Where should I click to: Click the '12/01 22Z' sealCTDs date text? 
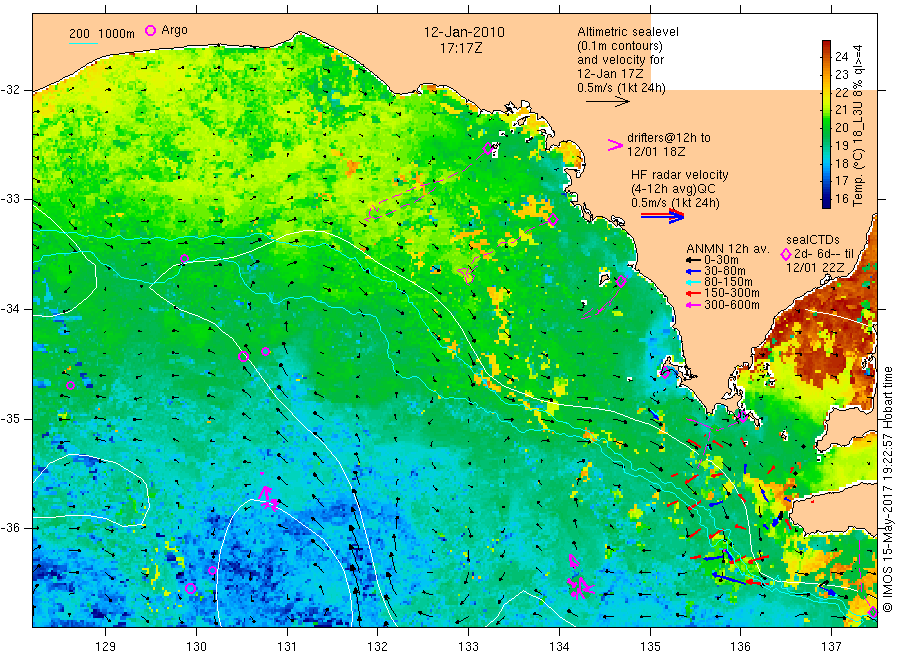pos(815,268)
